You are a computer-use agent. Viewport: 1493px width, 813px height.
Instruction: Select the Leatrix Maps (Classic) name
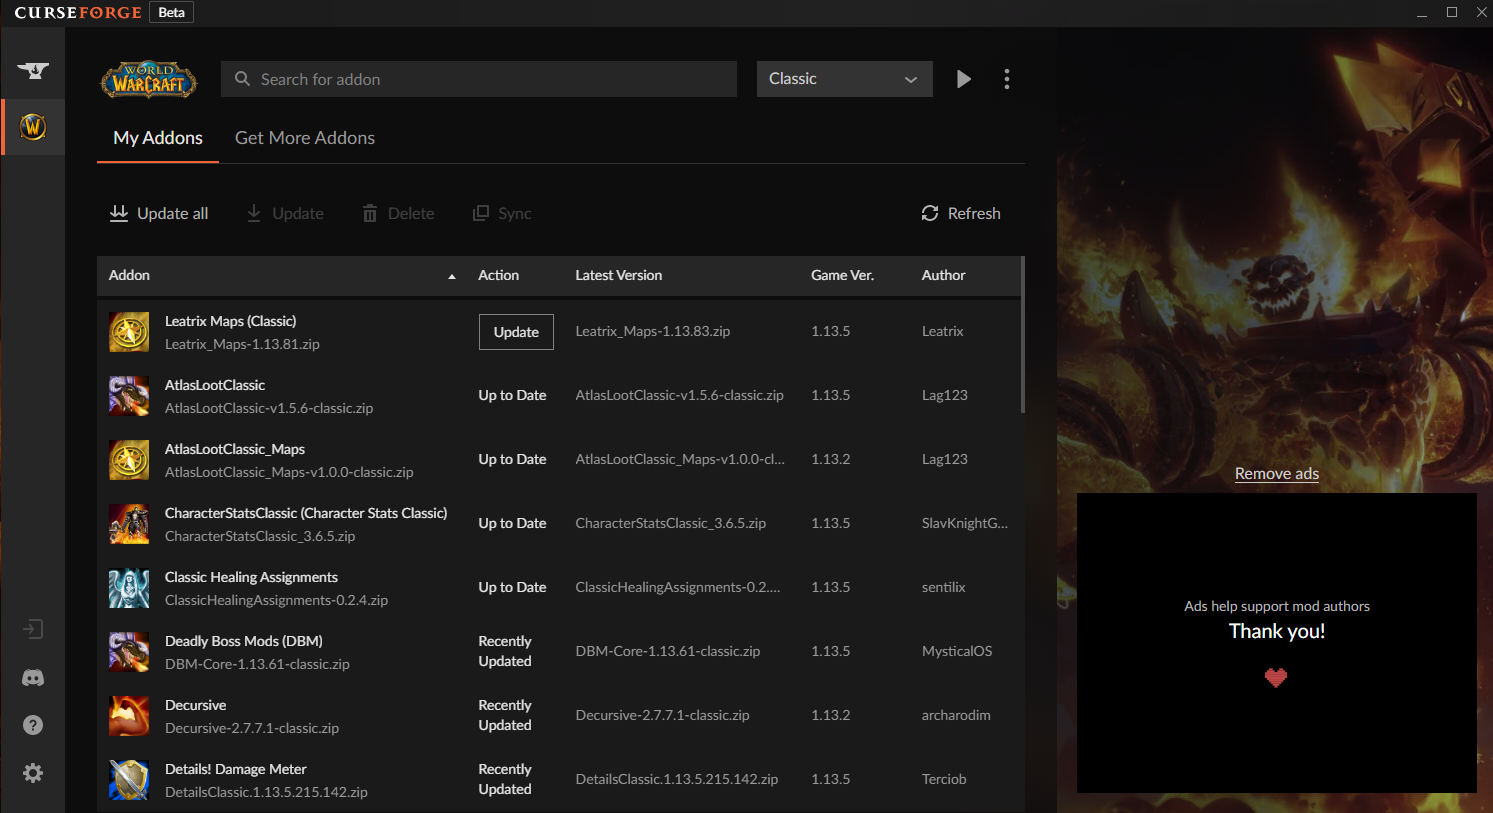coord(230,321)
